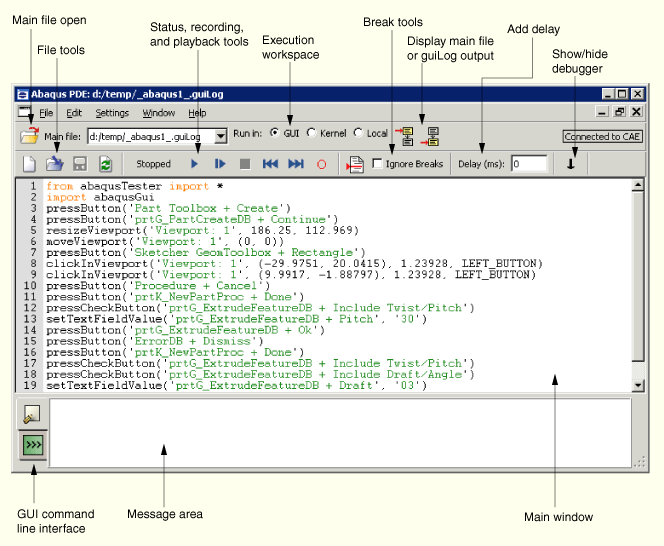The image size is (664, 546).
Task: Skip to end of script
Action: click(296, 164)
